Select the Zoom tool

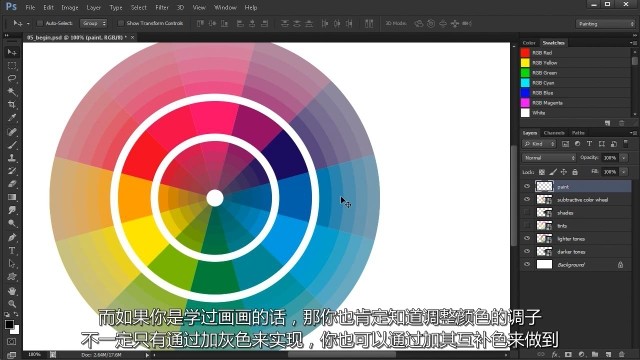pos(12,304)
